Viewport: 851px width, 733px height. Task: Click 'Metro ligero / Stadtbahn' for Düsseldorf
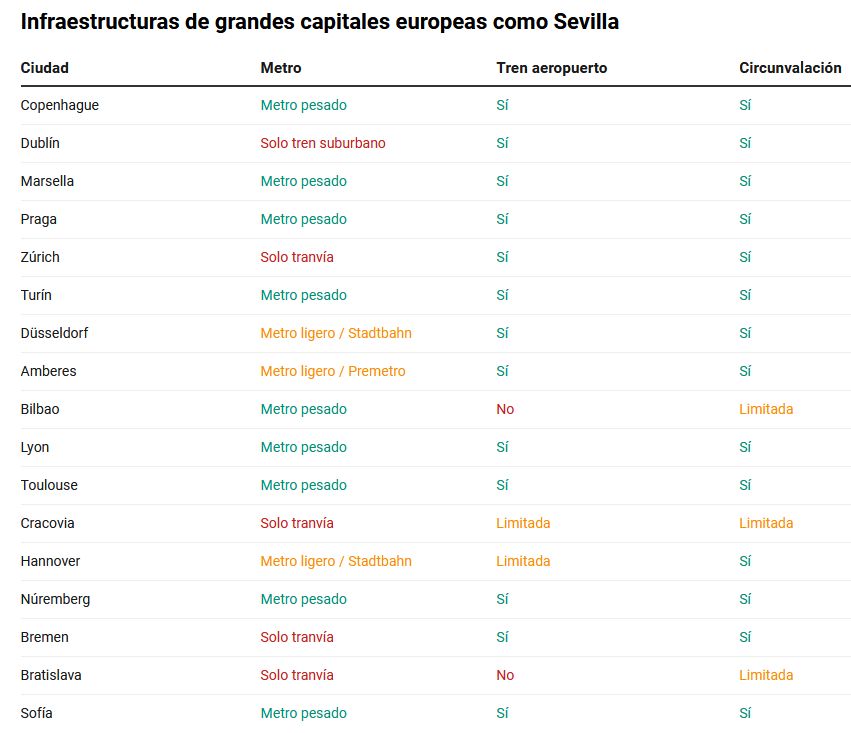click(336, 333)
